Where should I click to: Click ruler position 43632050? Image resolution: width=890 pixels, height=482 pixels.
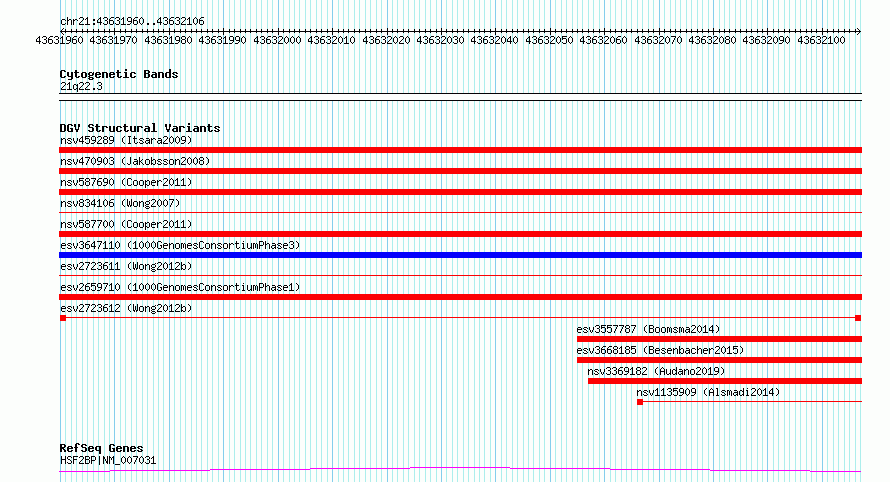(x=549, y=40)
